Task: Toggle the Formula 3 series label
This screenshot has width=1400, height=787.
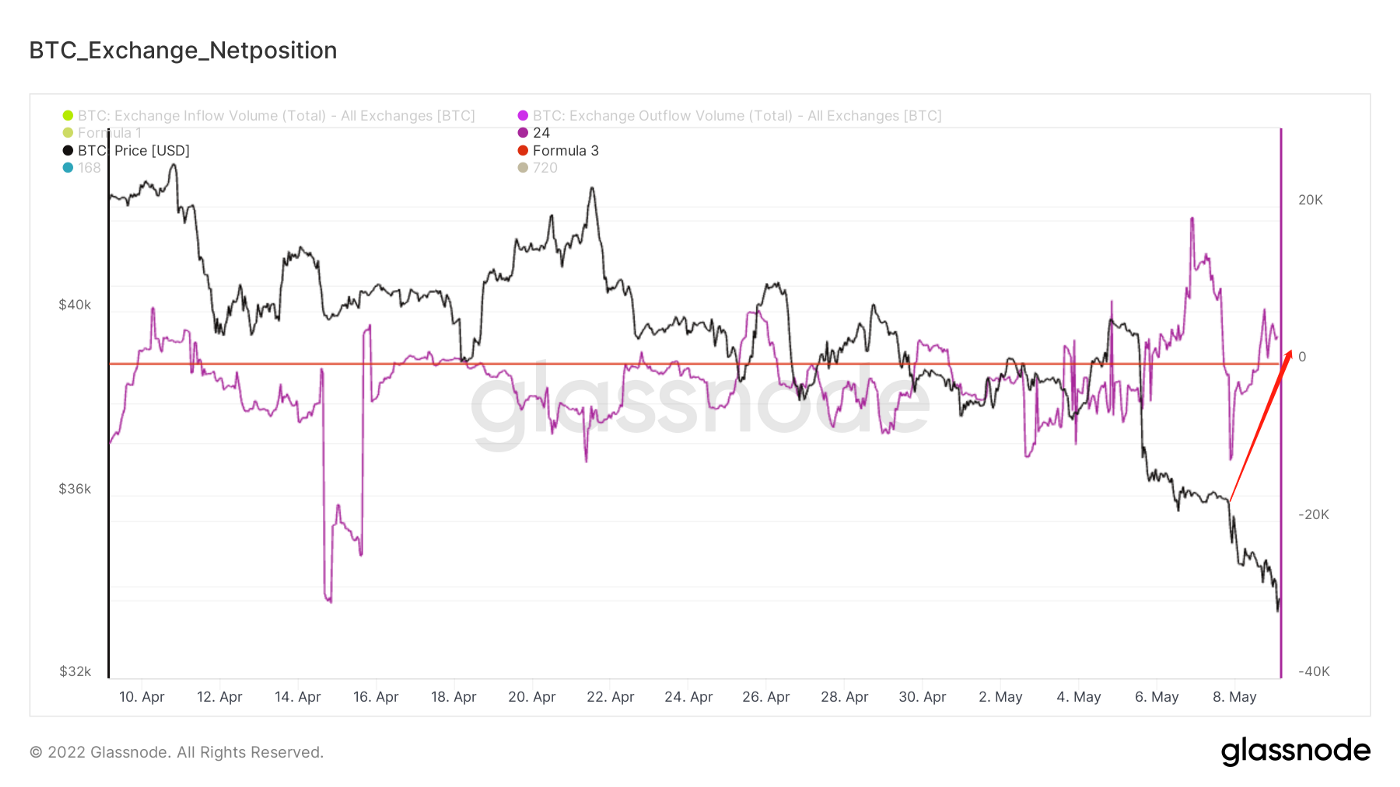Action: coord(565,151)
